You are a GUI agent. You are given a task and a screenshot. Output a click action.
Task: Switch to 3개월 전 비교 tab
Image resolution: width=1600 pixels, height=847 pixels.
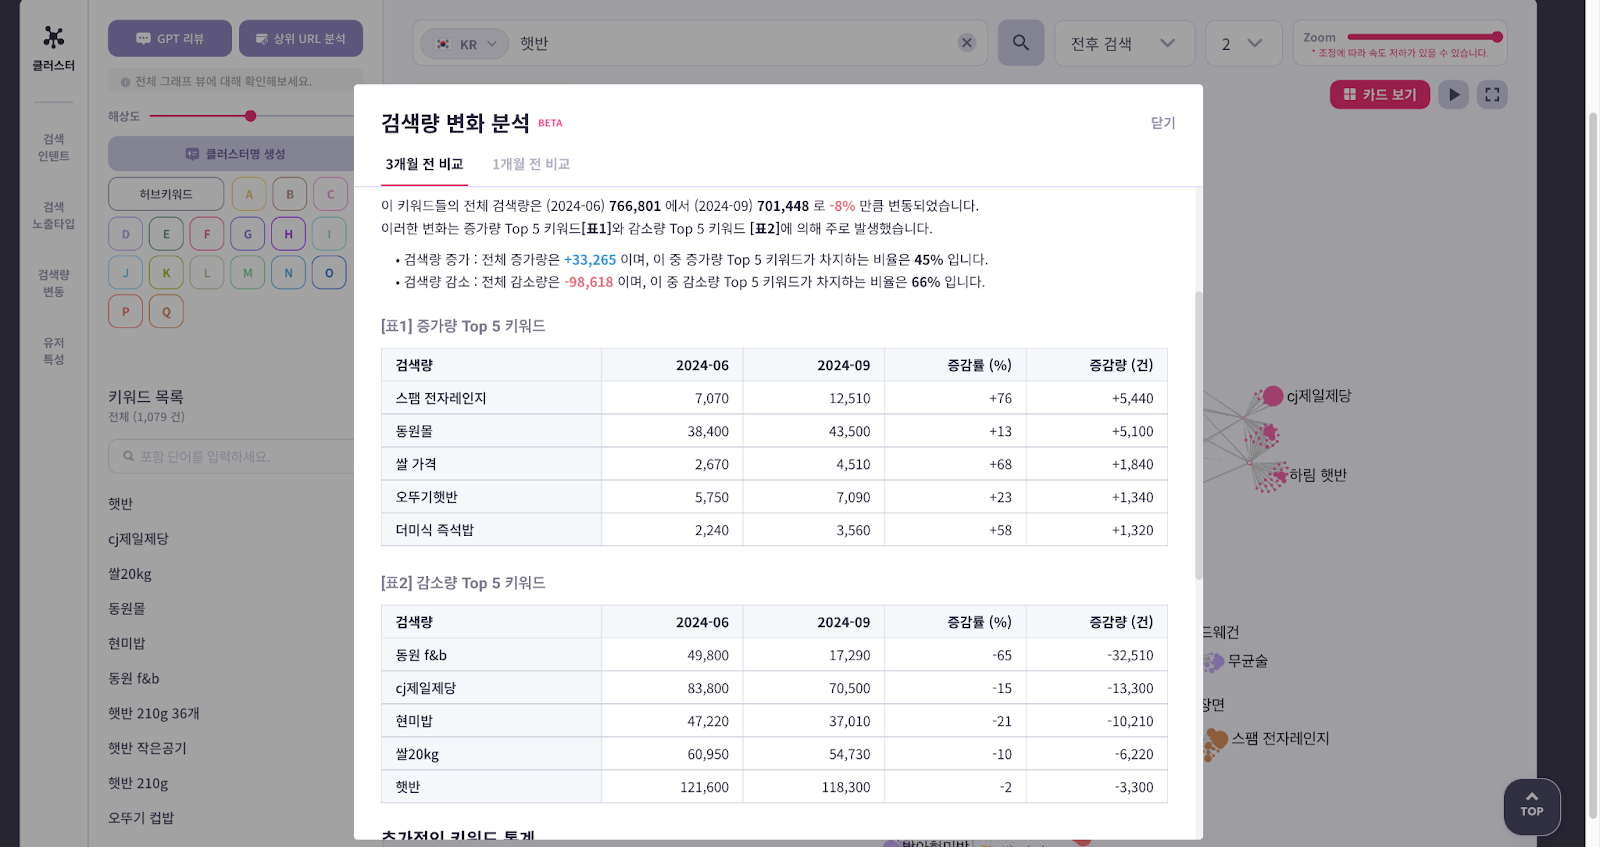coord(424,164)
